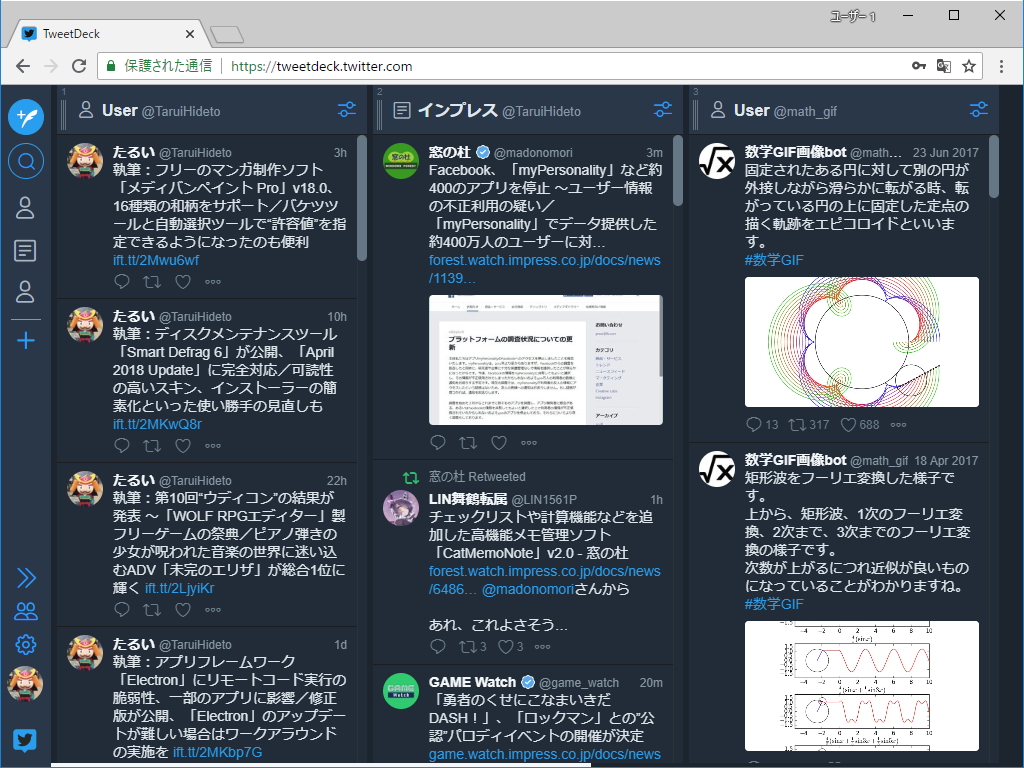Open the accounts panel people icon
The width and height of the screenshot is (1024, 768).
pos(25,611)
